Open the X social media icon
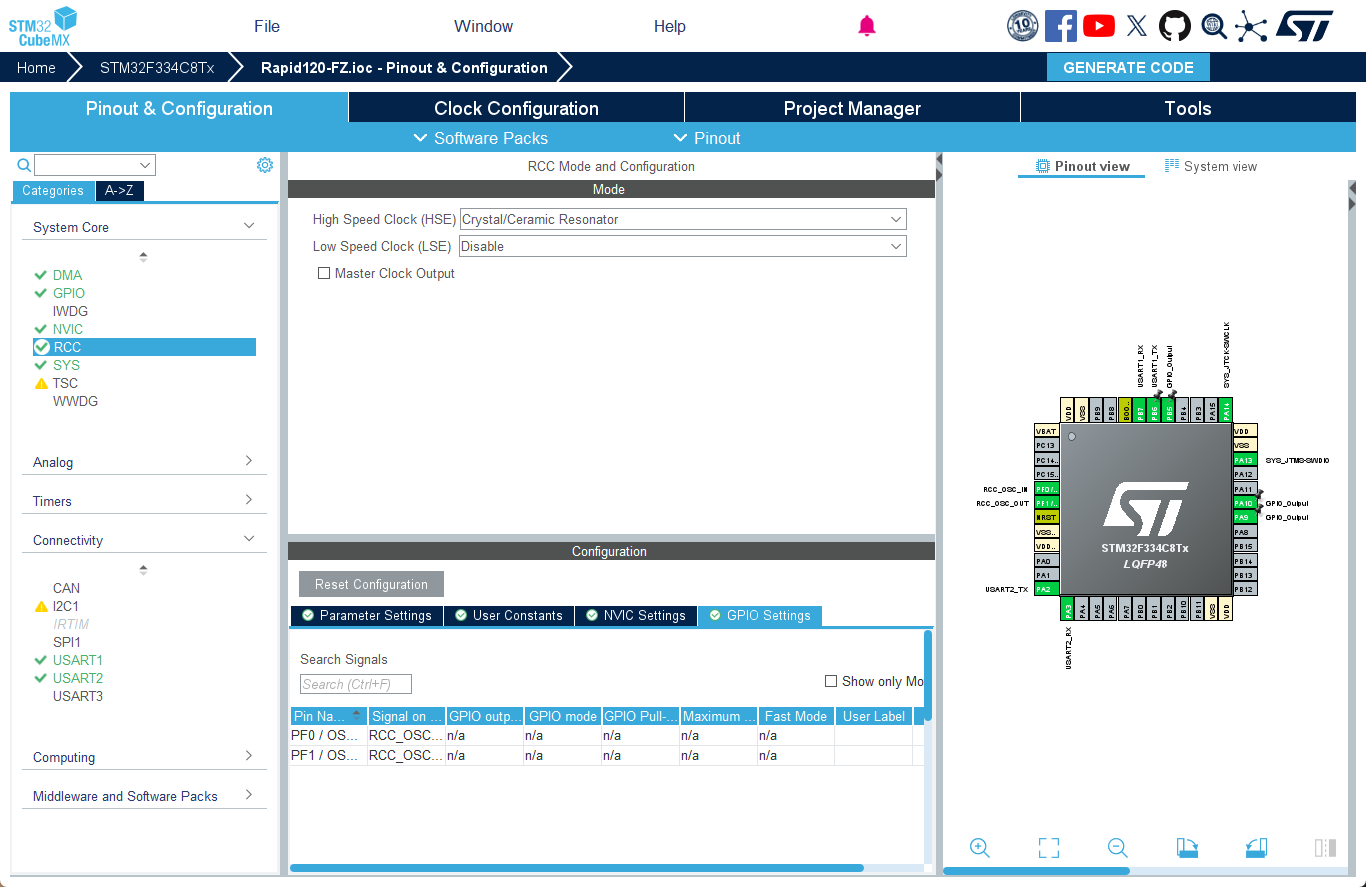The height and width of the screenshot is (887, 1366). pyautogui.click(x=1137, y=26)
